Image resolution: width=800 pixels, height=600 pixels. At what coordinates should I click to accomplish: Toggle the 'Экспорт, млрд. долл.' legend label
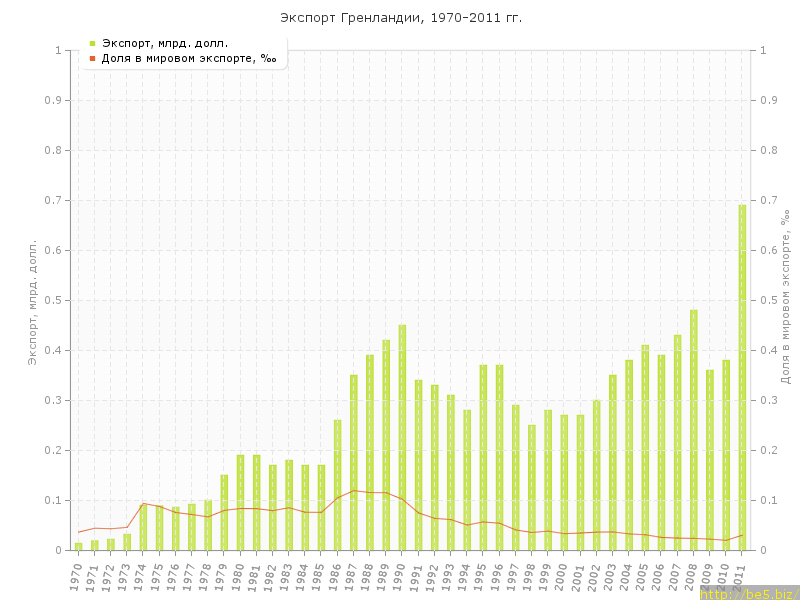165,43
